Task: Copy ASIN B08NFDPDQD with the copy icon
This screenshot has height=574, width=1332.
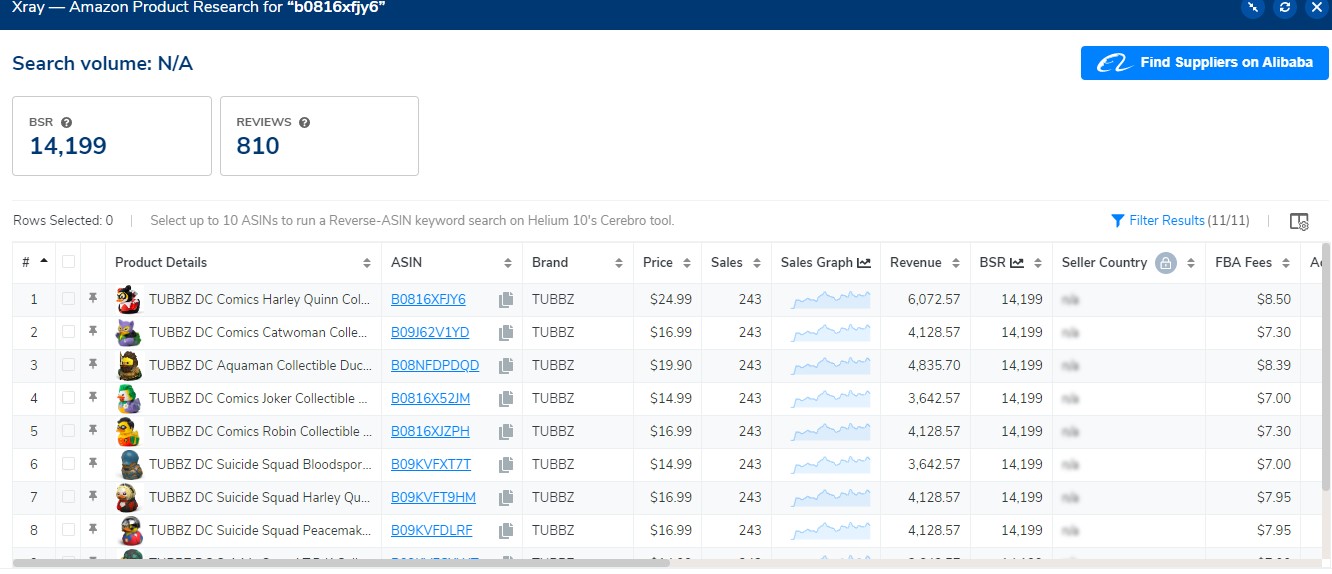Action: tap(506, 365)
